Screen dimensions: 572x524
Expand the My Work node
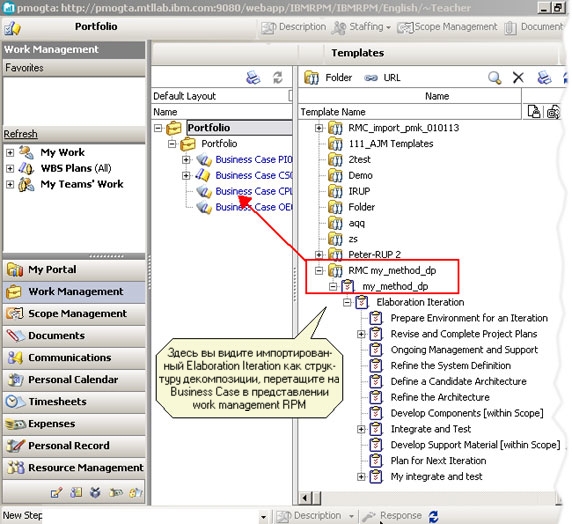click(x=10, y=153)
